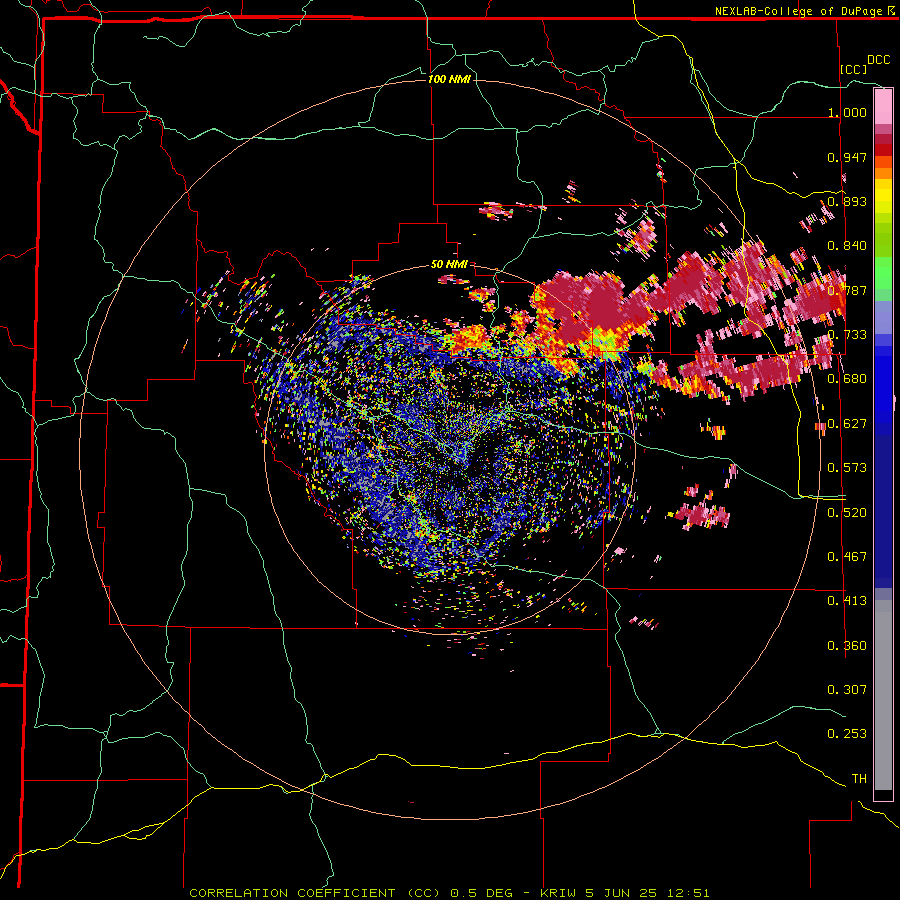Viewport: 900px width, 900px height.
Task: Click the 0.840 scale value
Action: click(x=847, y=245)
